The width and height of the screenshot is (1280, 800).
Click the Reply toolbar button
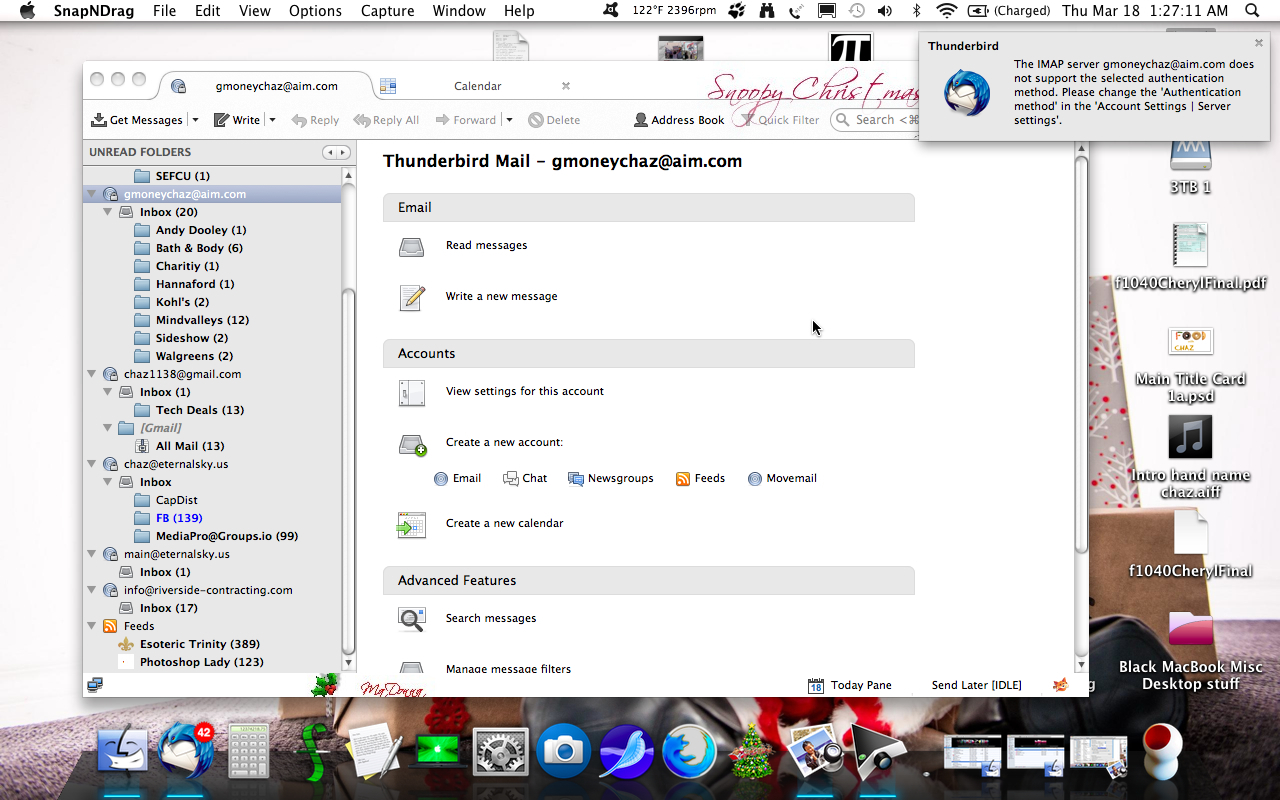click(x=315, y=120)
